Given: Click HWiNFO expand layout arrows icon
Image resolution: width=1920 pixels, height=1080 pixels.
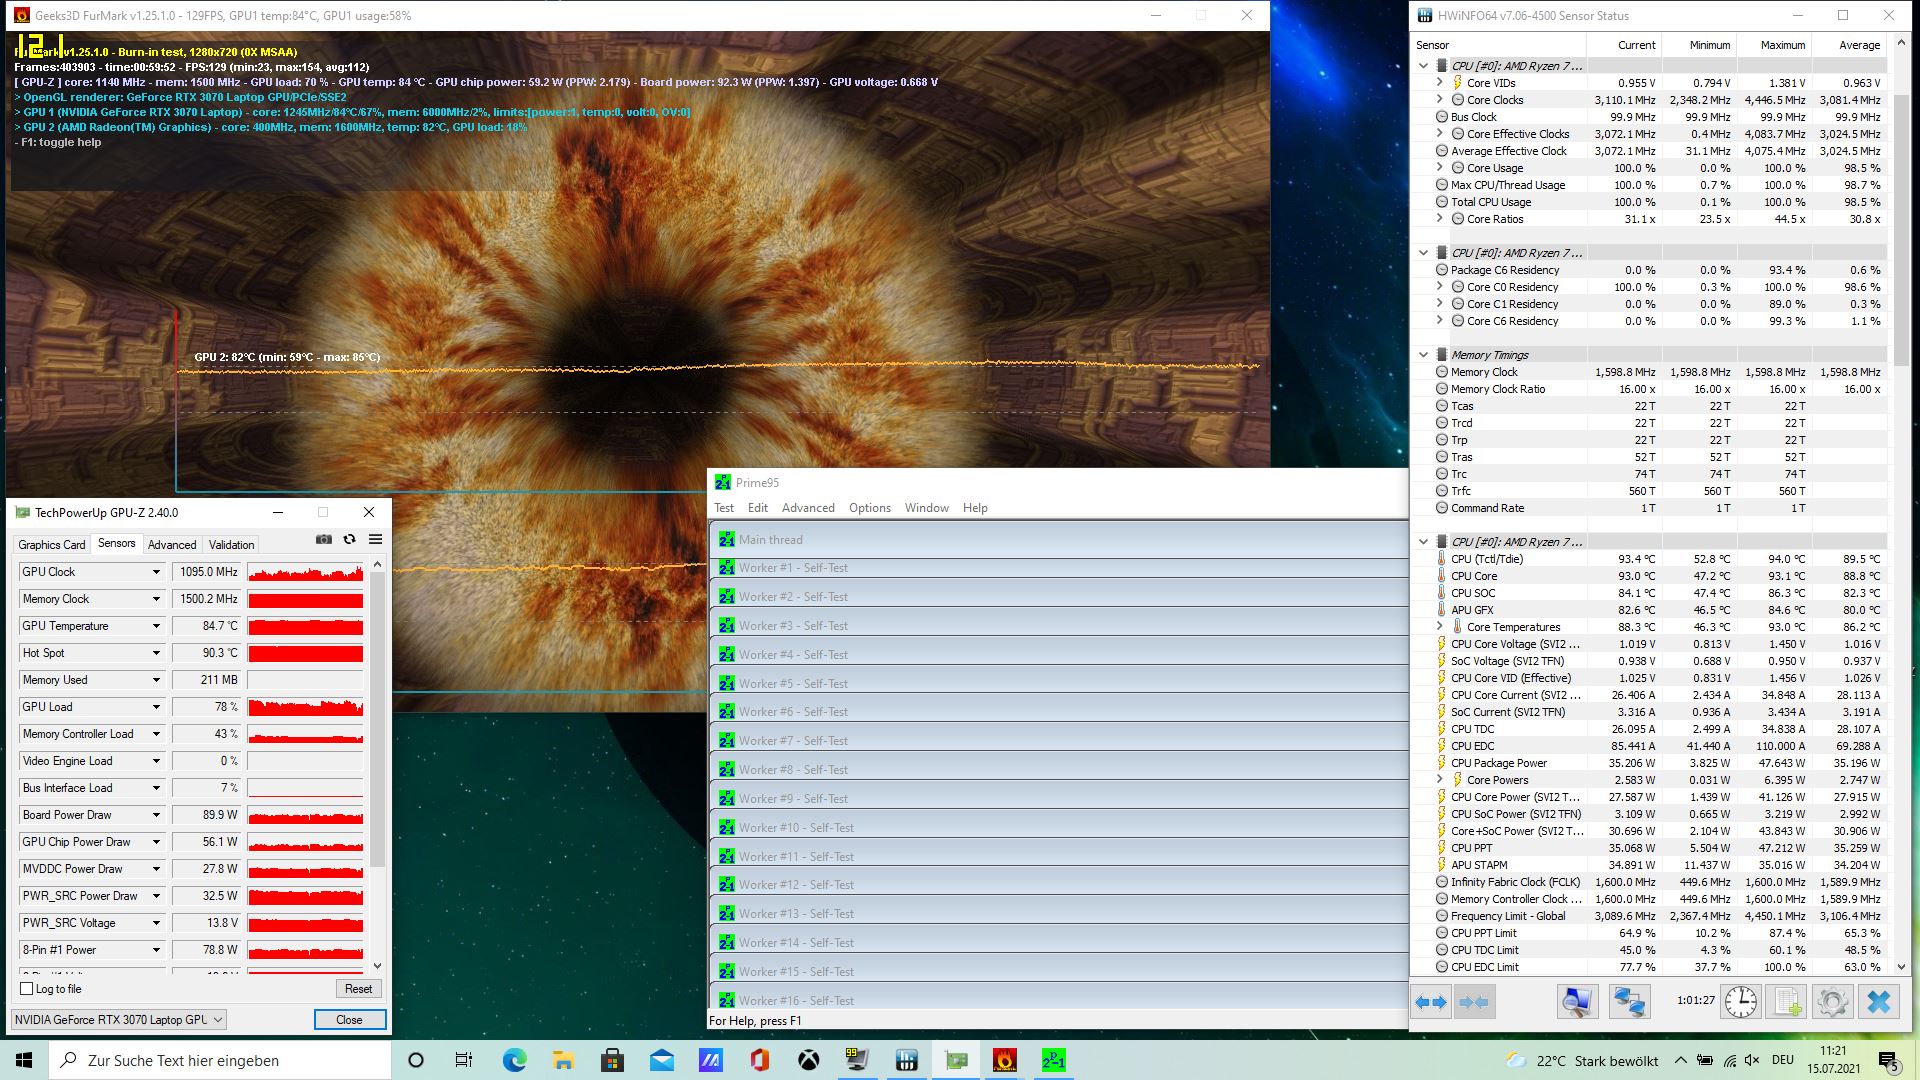Looking at the screenshot, I should [x=1431, y=1002].
